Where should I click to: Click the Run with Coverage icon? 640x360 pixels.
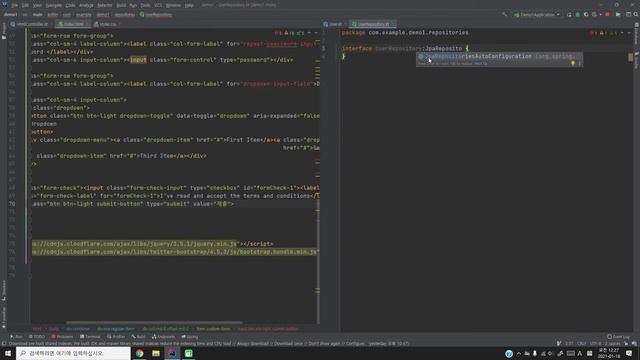click(586, 15)
